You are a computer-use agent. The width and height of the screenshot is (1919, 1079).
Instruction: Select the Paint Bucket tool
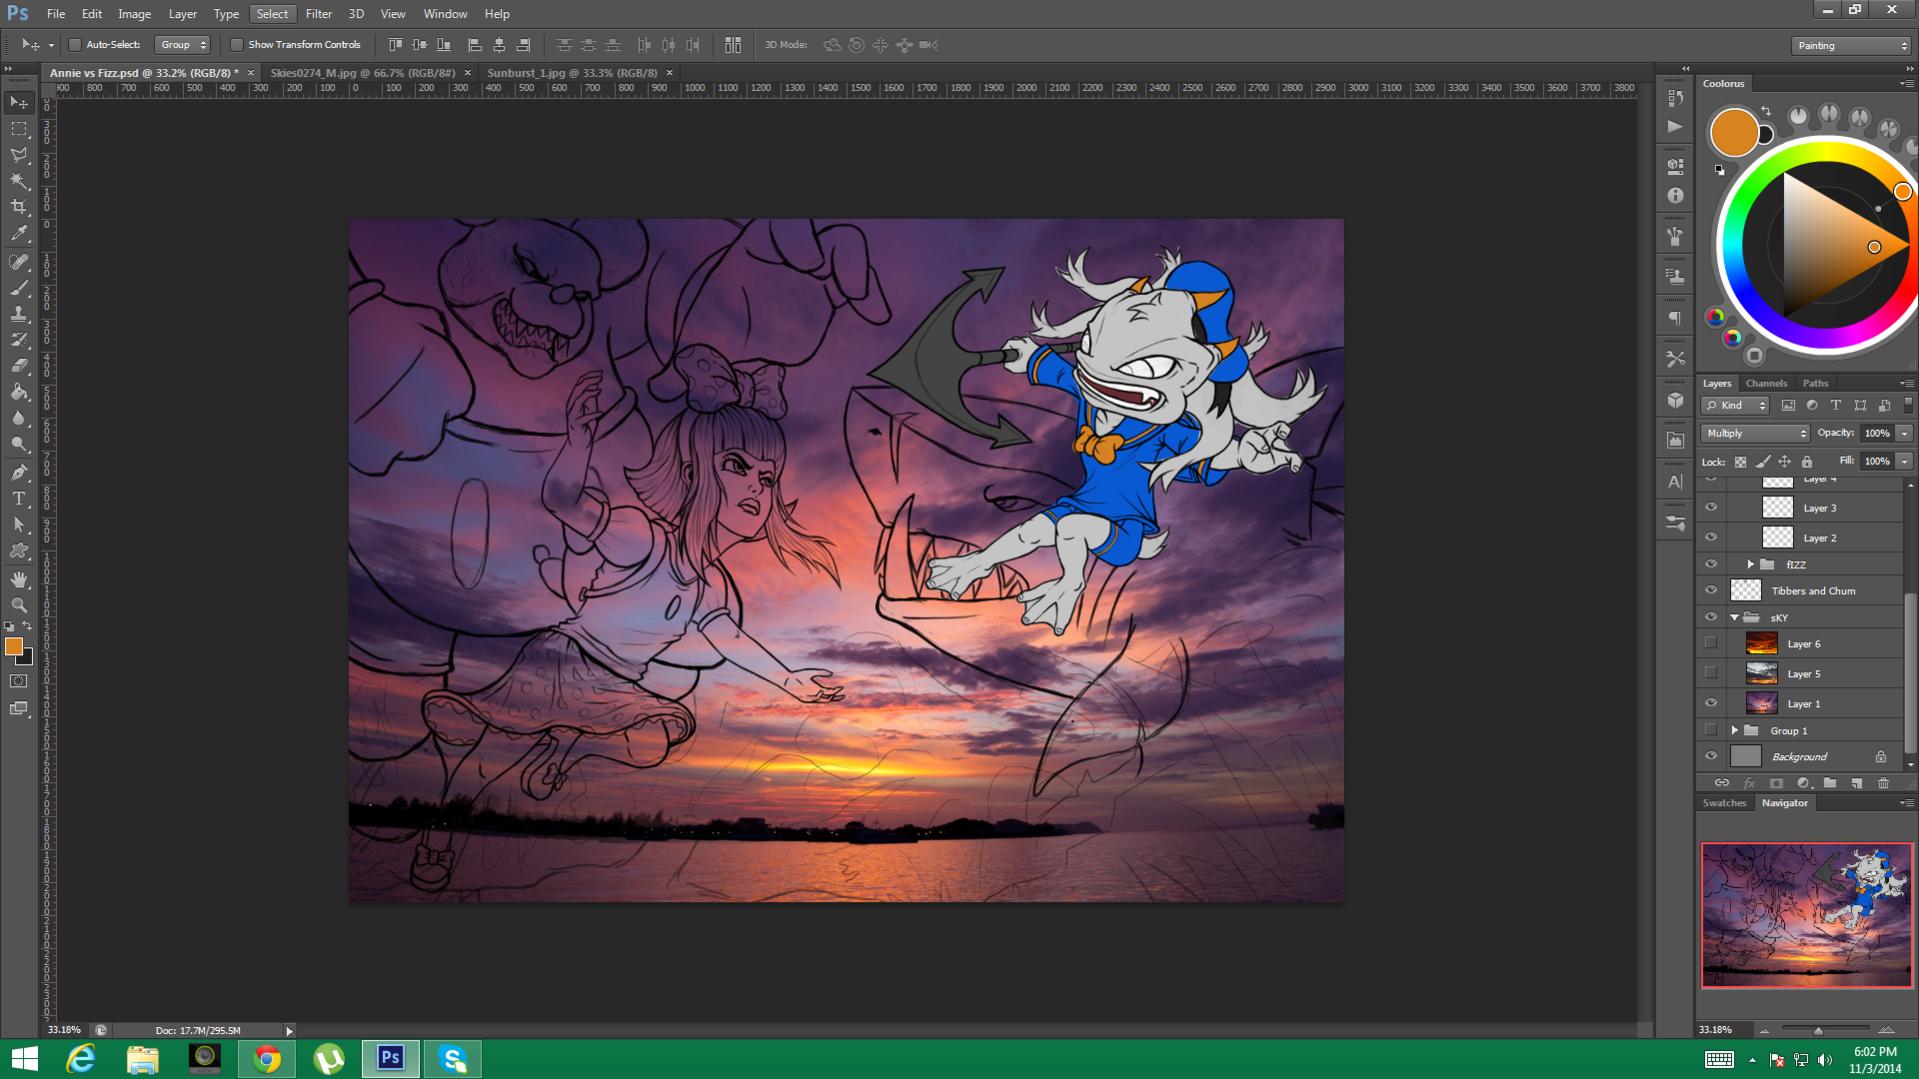pyautogui.click(x=19, y=392)
